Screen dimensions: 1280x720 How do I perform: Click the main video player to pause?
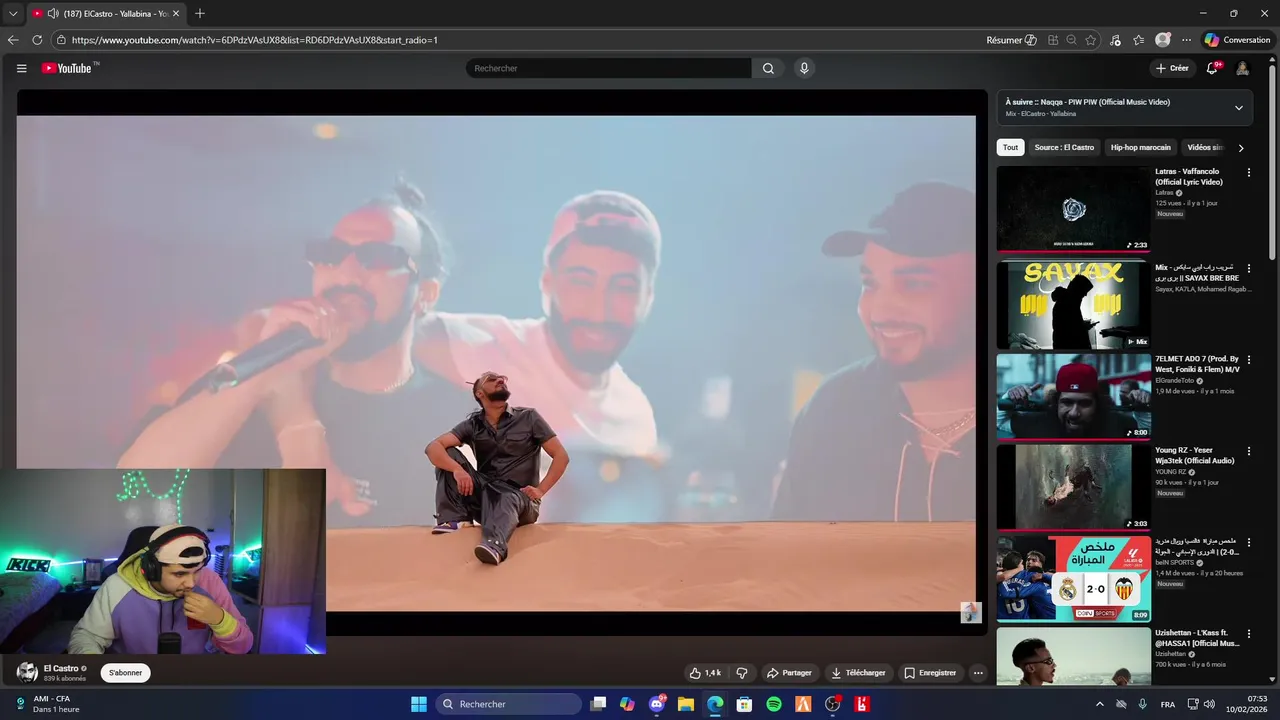point(496,362)
